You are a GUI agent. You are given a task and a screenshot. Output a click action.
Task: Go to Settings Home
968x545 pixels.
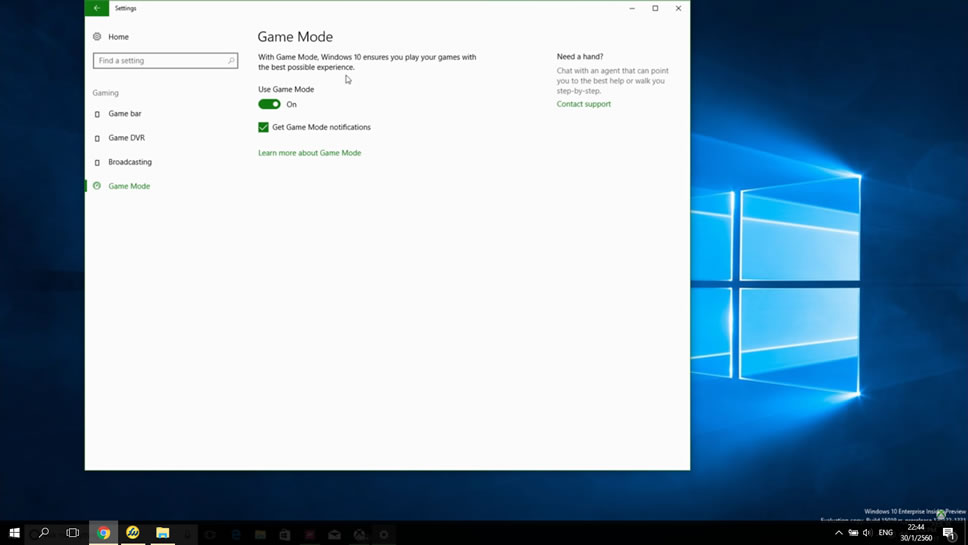coord(118,37)
